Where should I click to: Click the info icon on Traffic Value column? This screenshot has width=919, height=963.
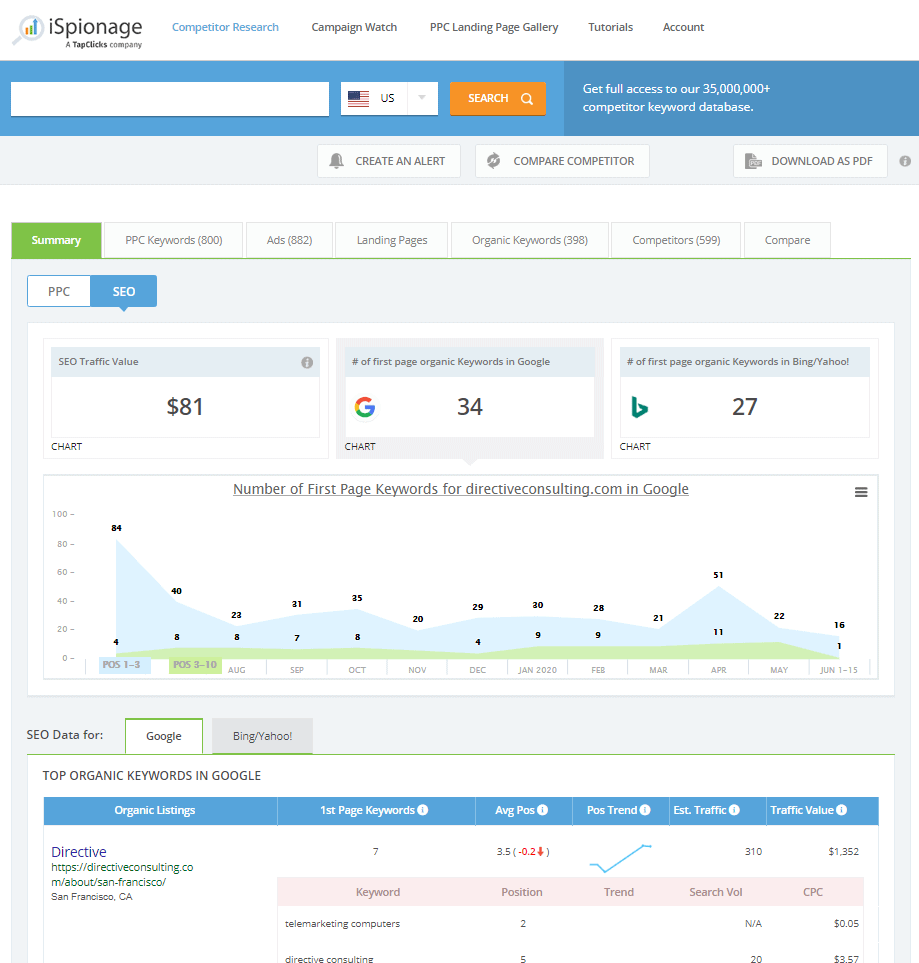[841, 810]
